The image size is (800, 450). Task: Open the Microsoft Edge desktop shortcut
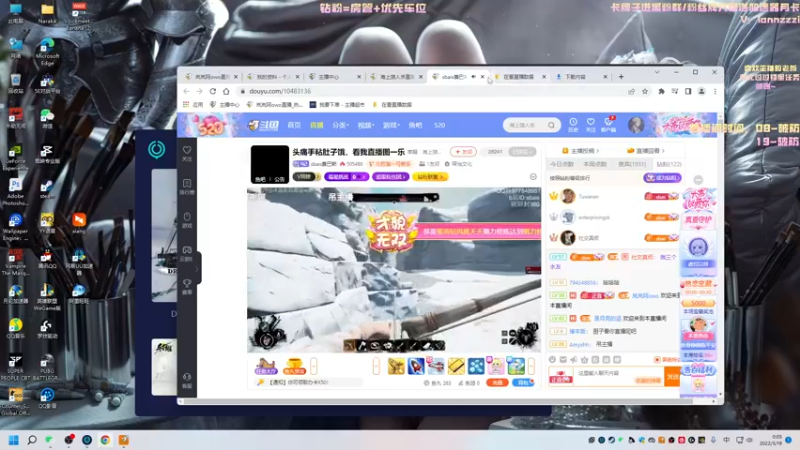pos(47,52)
